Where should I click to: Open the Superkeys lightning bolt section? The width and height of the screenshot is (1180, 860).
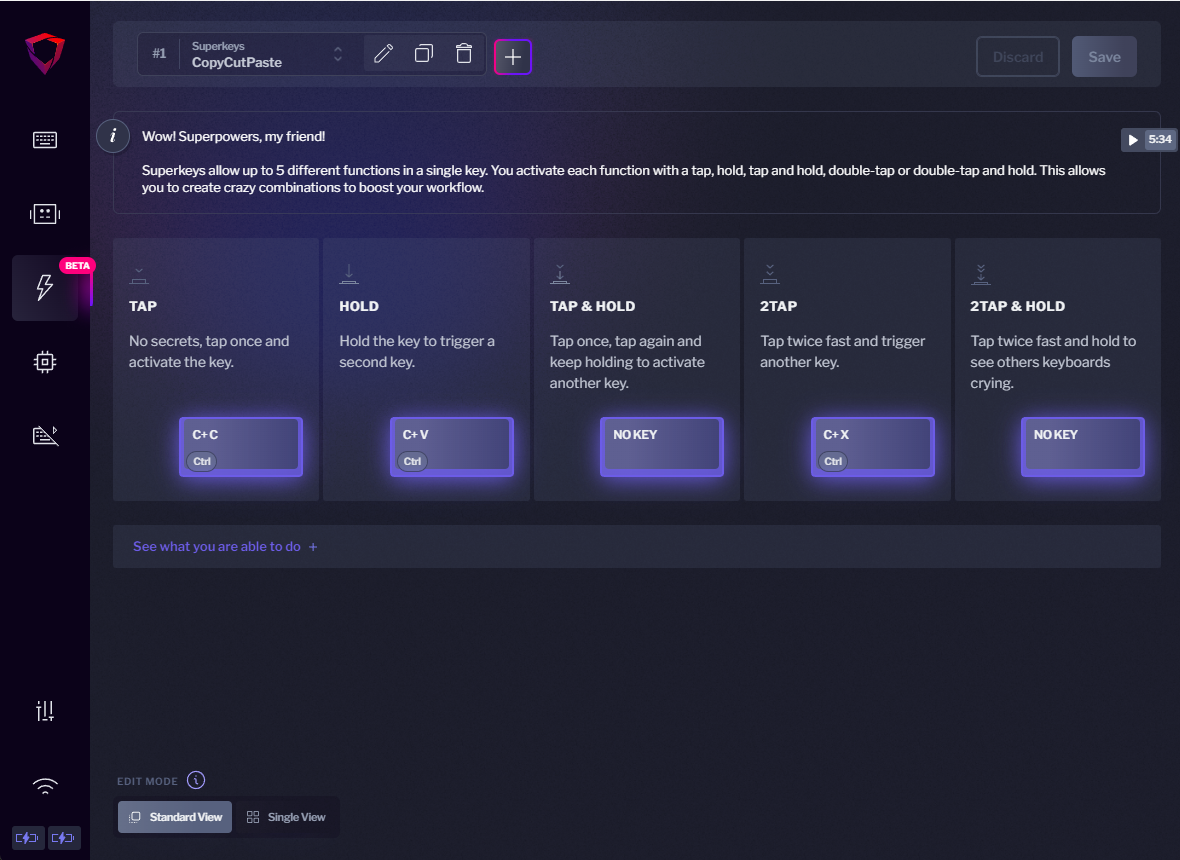(45, 287)
